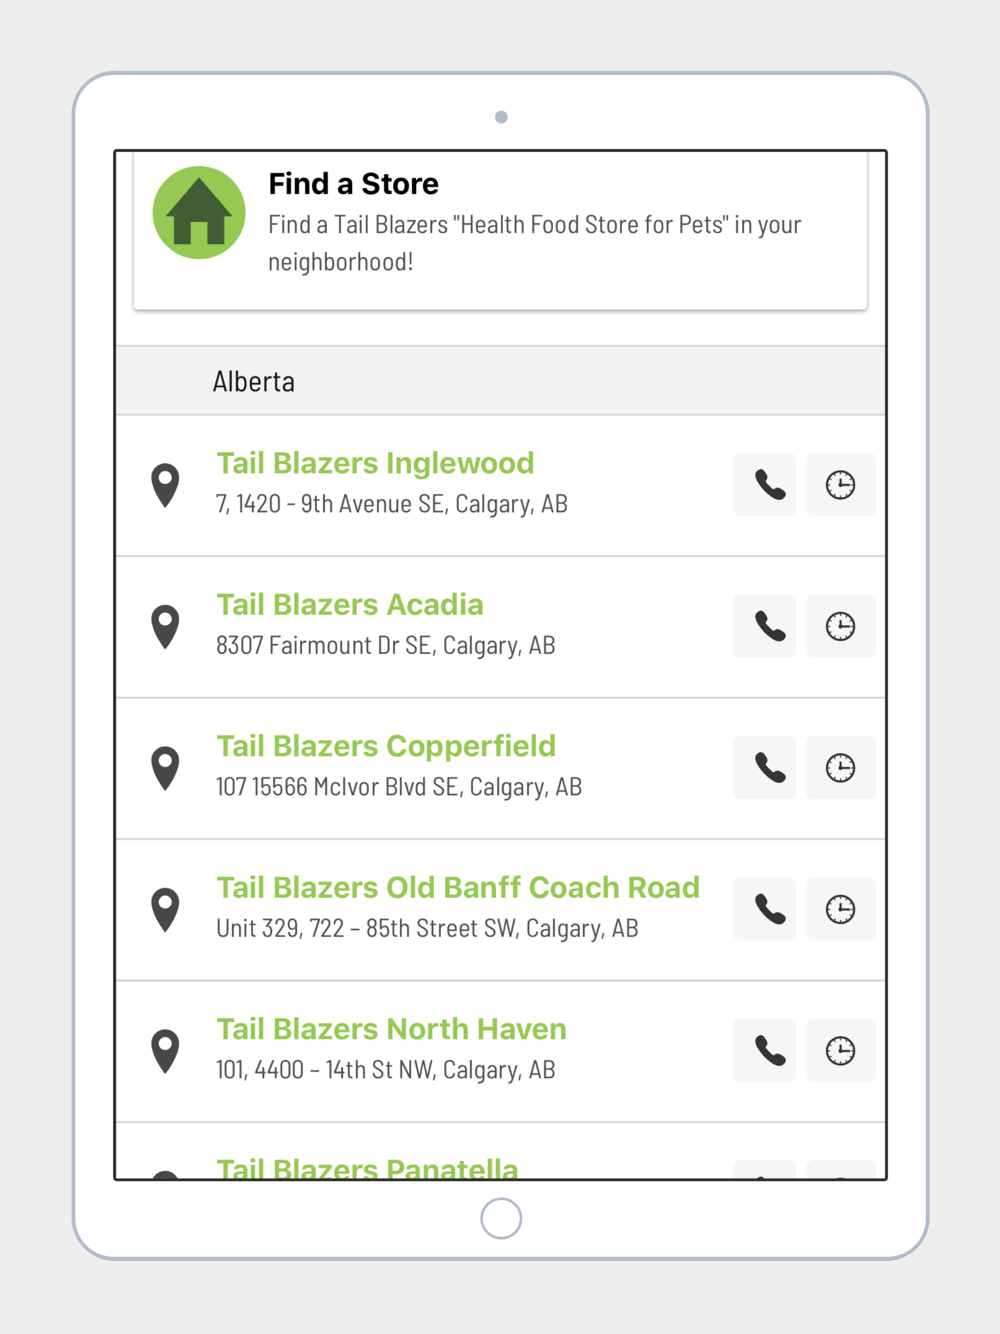Call Old Banff Coach Road store
Screen dimensions: 1000x1334
pos(765,909)
